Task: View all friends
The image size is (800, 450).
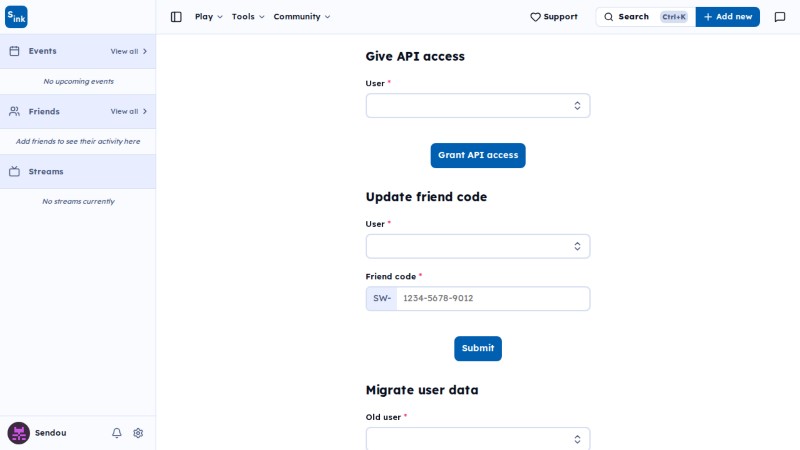Action: coord(129,111)
